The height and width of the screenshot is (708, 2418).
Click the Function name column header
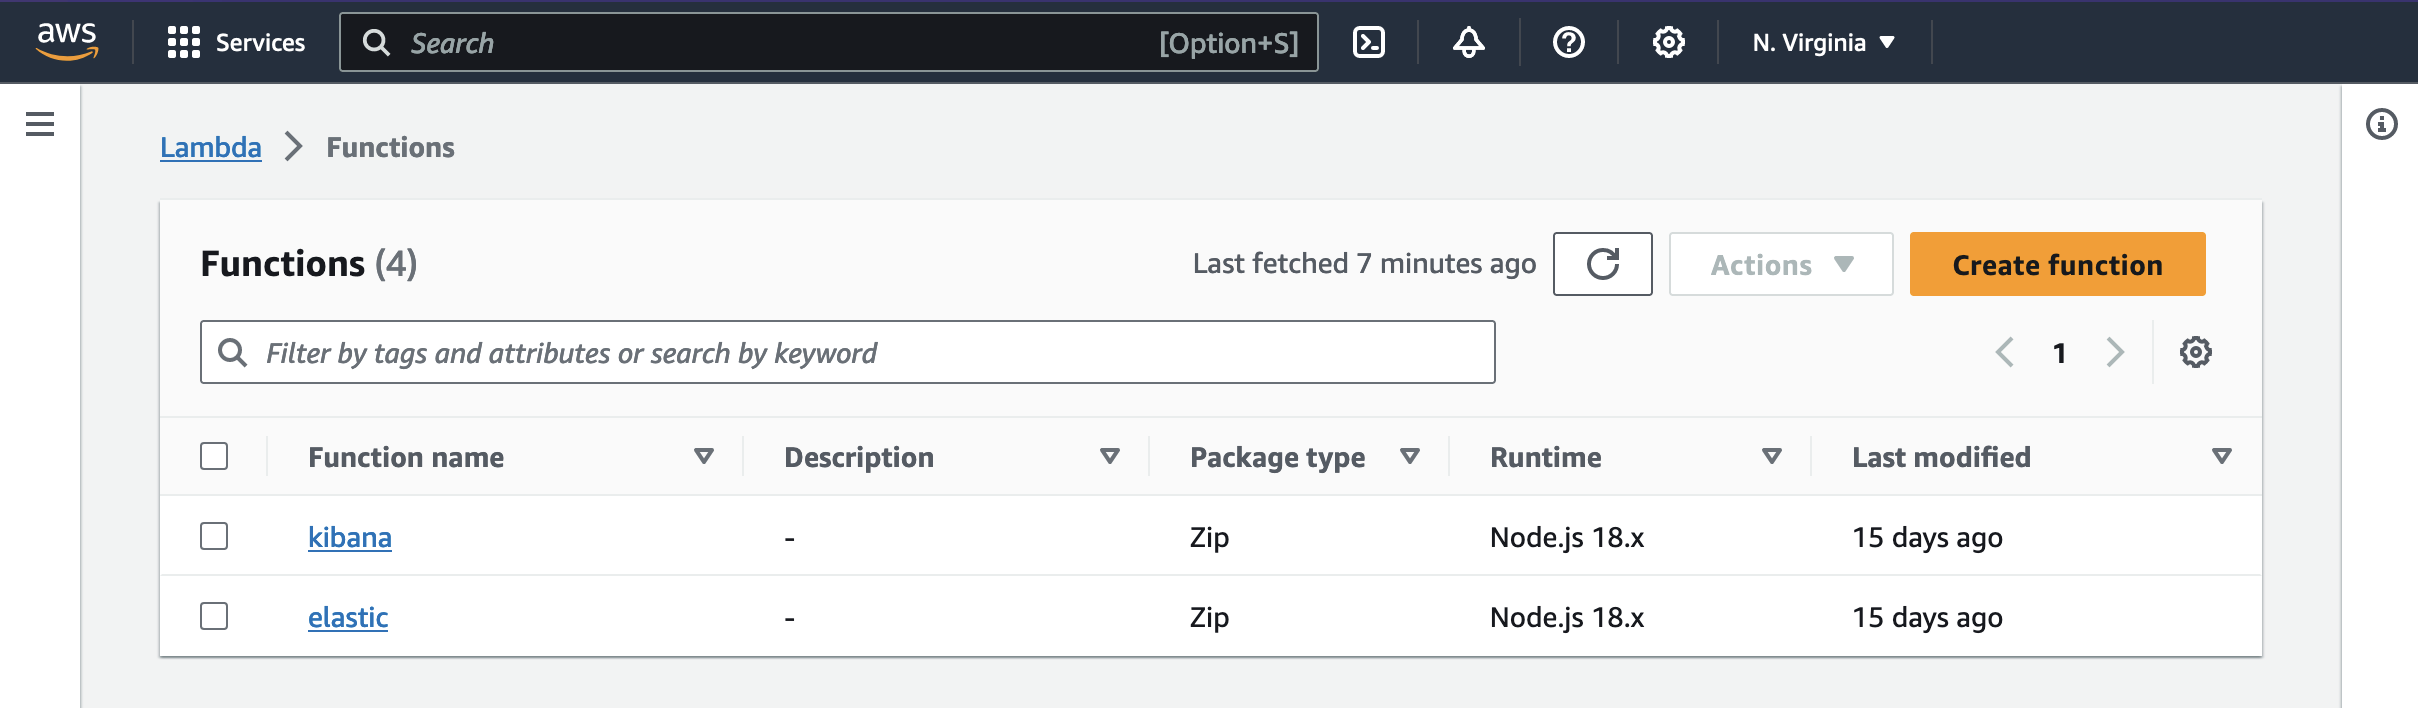coord(406,457)
